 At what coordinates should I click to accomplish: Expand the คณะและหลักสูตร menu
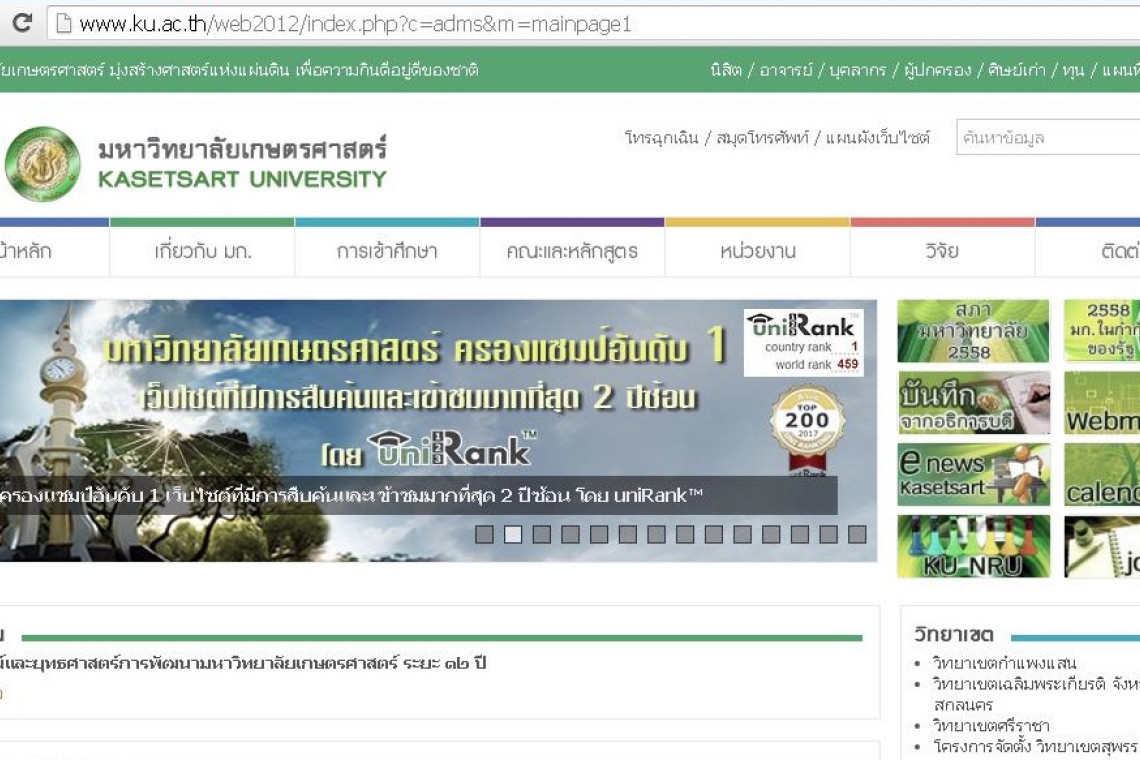coord(572,251)
